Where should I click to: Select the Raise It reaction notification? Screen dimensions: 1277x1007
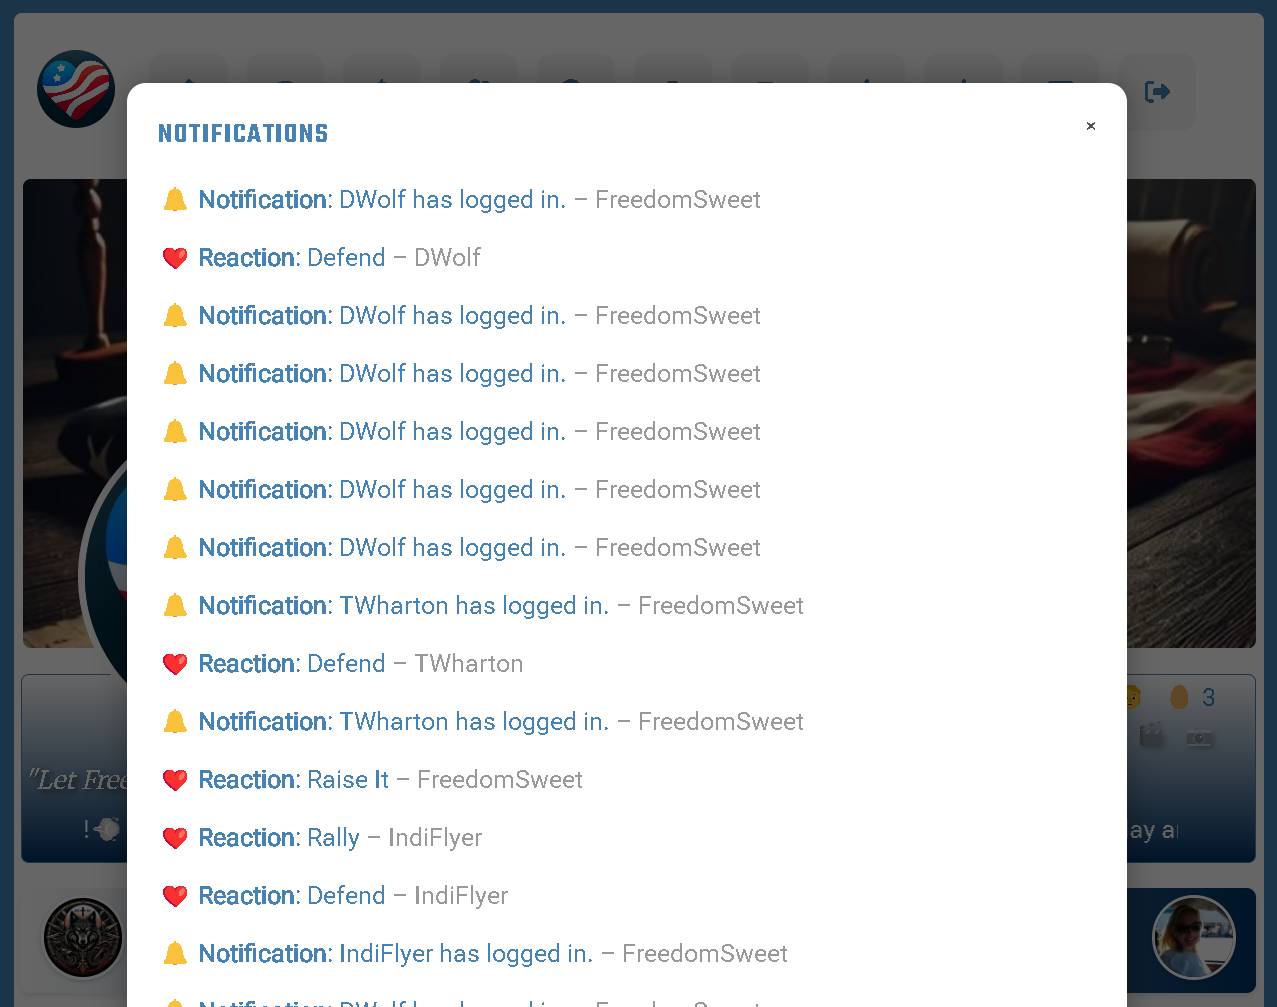pos(372,780)
